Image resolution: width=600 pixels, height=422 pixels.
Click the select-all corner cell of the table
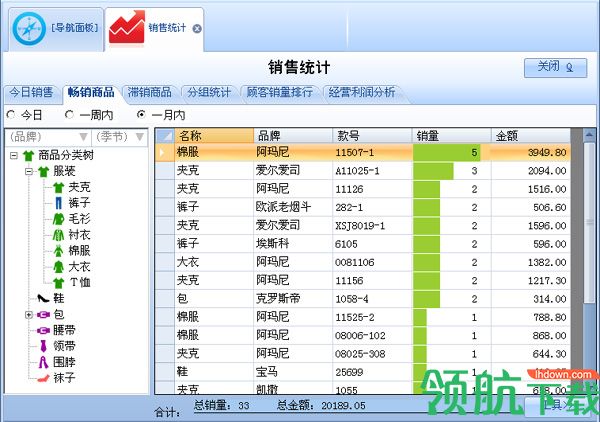click(165, 136)
